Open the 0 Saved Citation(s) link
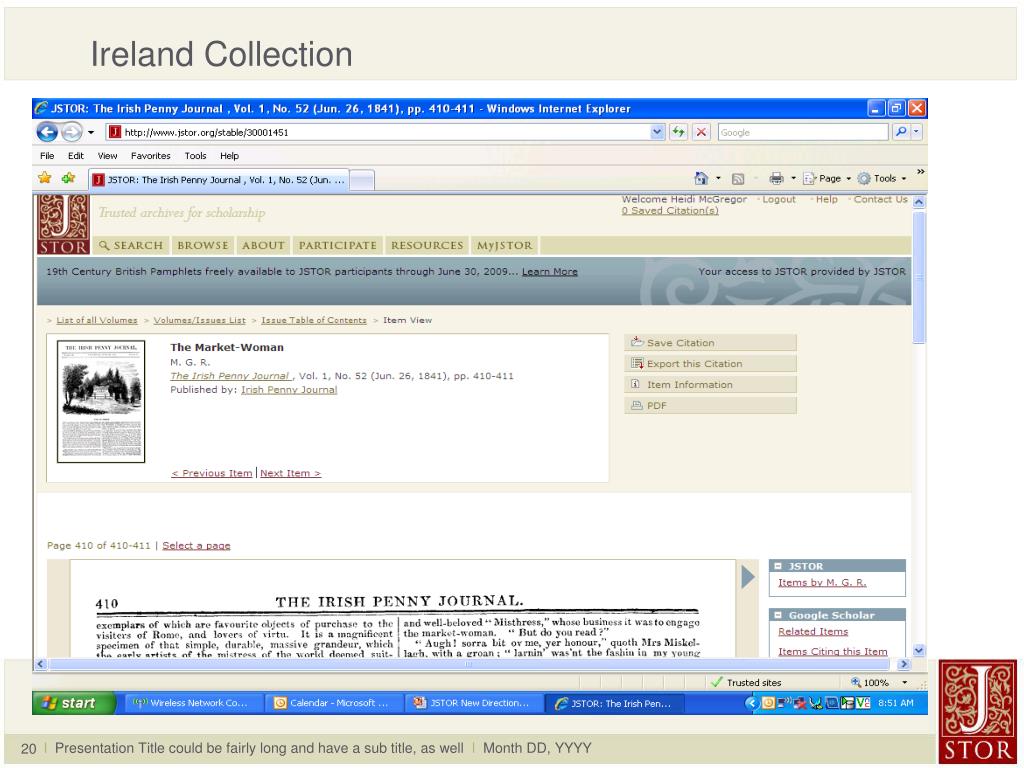This screenshot has height=768, width=1024. [669, 211]
